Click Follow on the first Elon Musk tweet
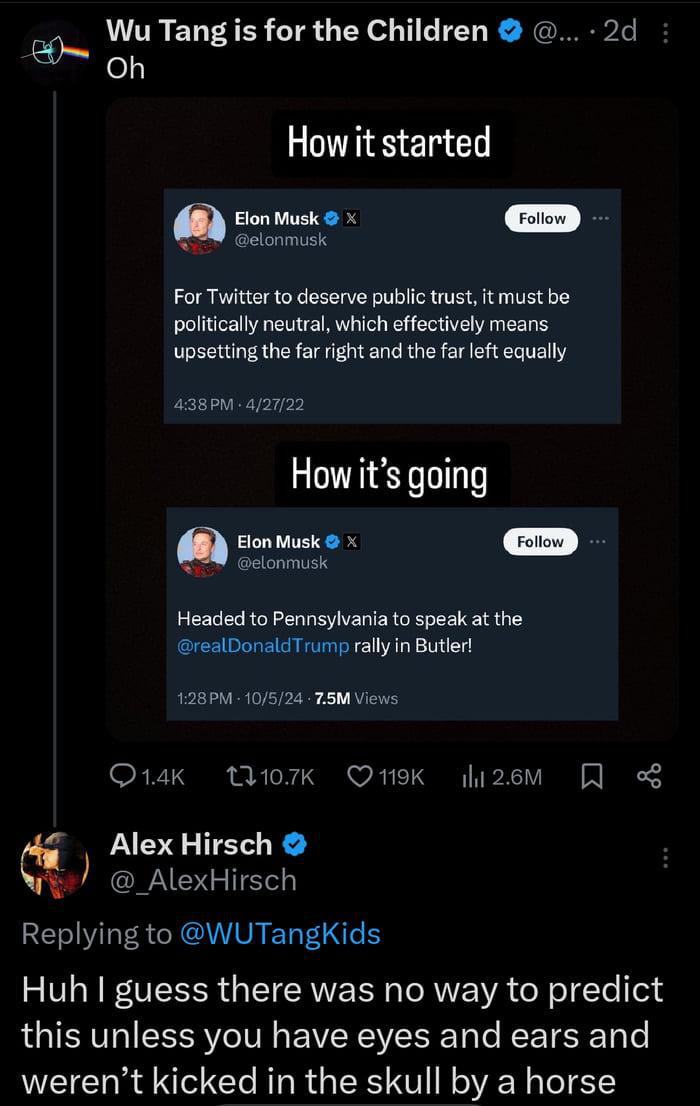Screen dimensions: 700x1106 coord(542,218)
